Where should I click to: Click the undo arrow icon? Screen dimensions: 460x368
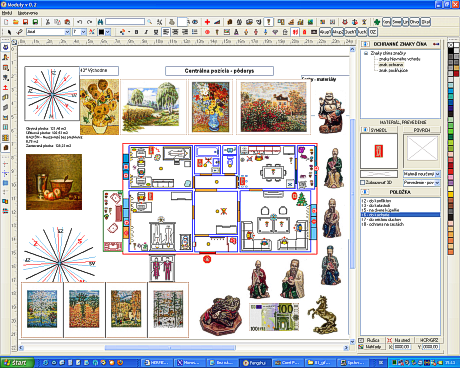coord(80,22)
